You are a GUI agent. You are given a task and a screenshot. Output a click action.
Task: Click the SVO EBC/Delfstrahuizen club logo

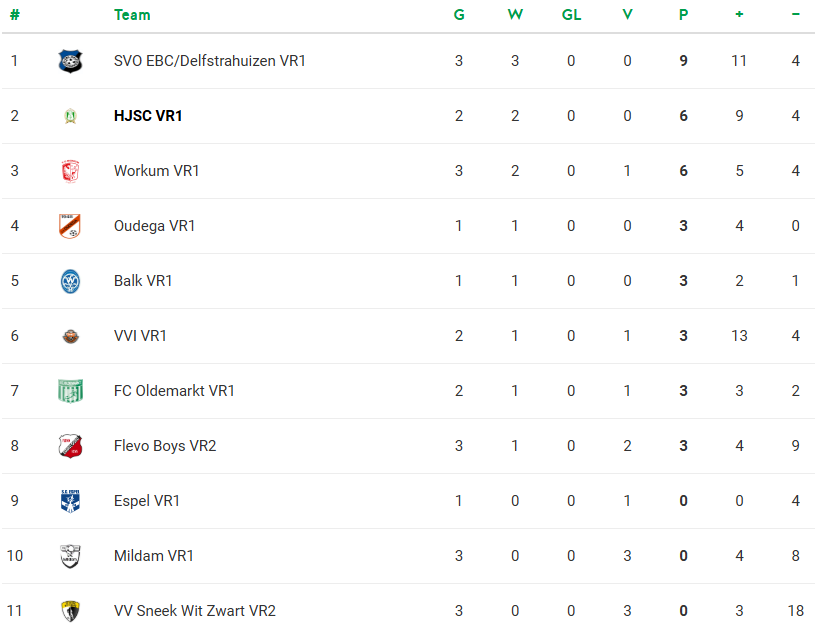(x=70, y=61)
